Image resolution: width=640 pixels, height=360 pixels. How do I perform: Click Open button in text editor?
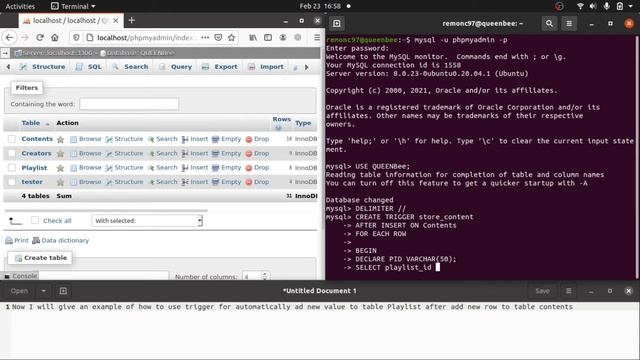[x=19, y=291]
